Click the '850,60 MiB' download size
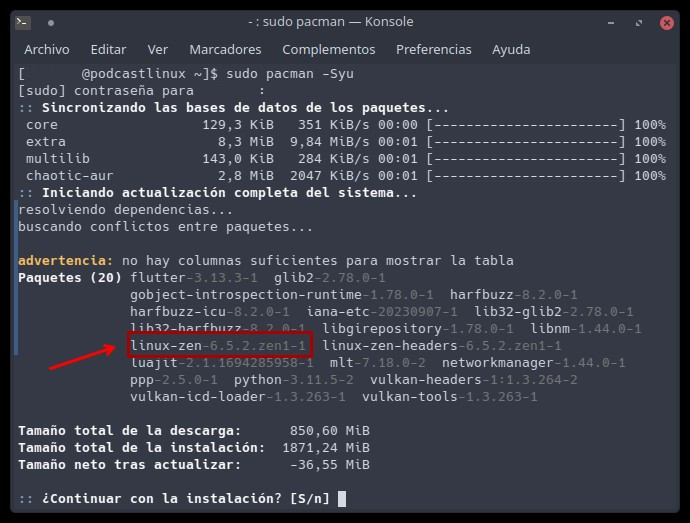The width and height of the screenshot is (690, 523). point(330,431)
